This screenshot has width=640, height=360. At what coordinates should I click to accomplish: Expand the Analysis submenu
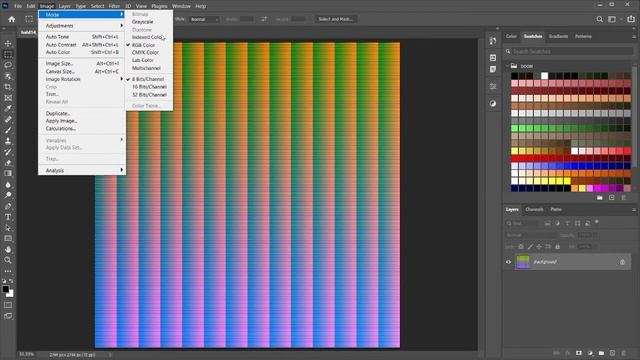point(82,170)
